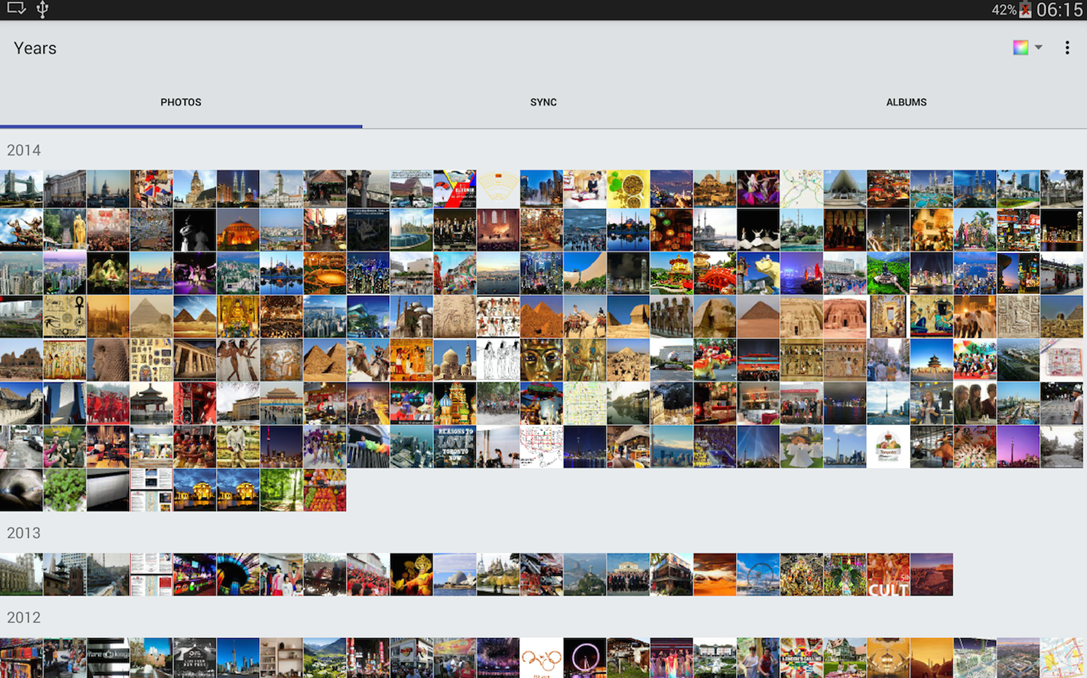1087x678 pixels.
Task: Tap the screenshot notification icon in status bar
Action: (16, 8)
